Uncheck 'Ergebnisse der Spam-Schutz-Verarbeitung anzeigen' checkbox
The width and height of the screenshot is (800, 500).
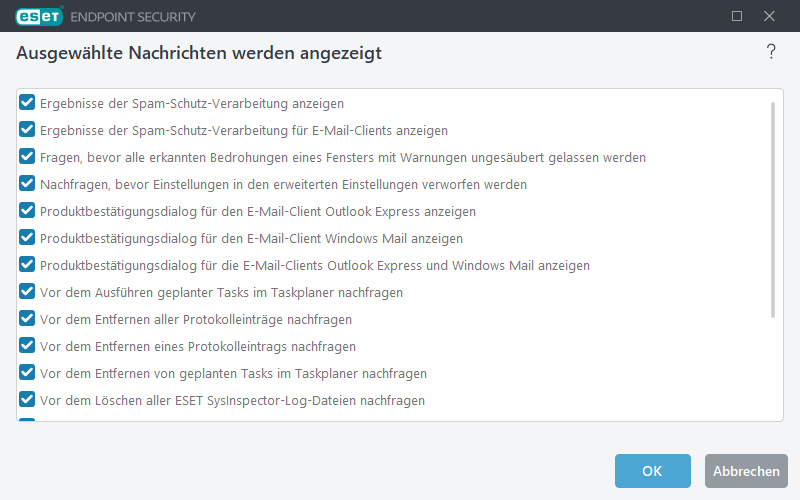tap(27, 103)
